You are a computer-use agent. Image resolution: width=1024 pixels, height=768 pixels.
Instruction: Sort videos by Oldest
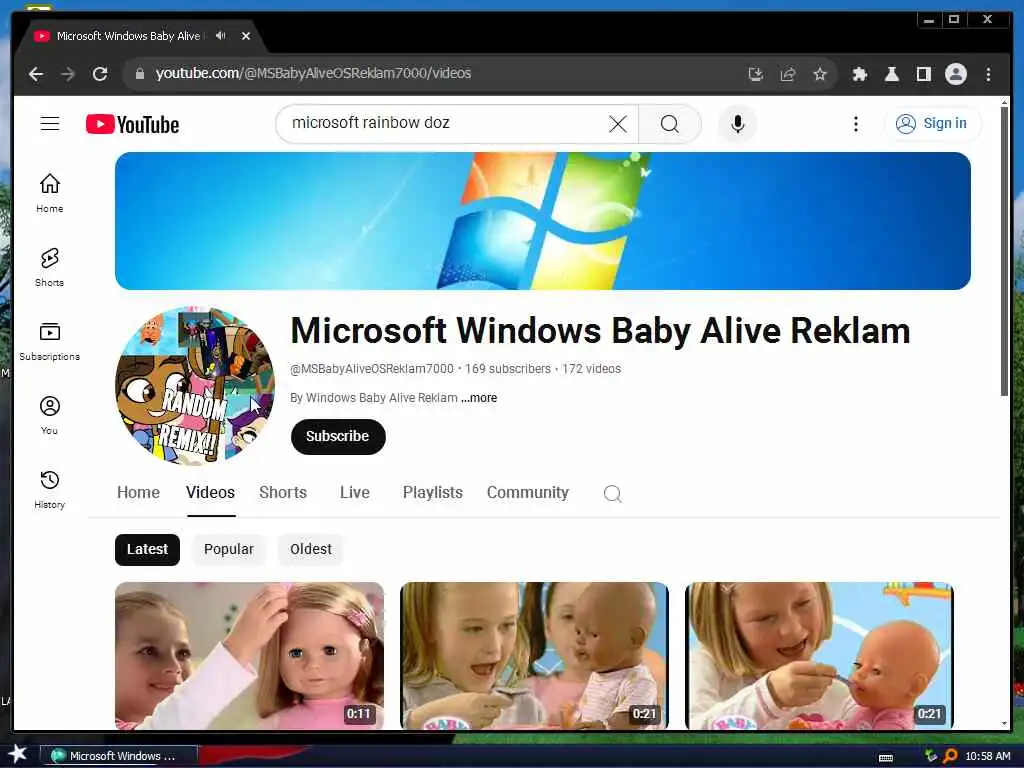(x=311, y=549)
